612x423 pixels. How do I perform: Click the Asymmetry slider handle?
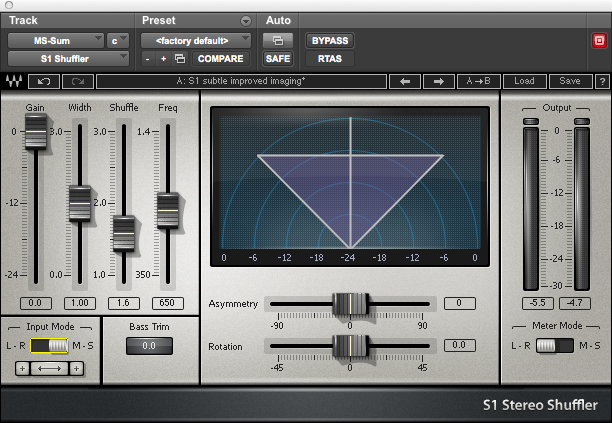point(350,304)
